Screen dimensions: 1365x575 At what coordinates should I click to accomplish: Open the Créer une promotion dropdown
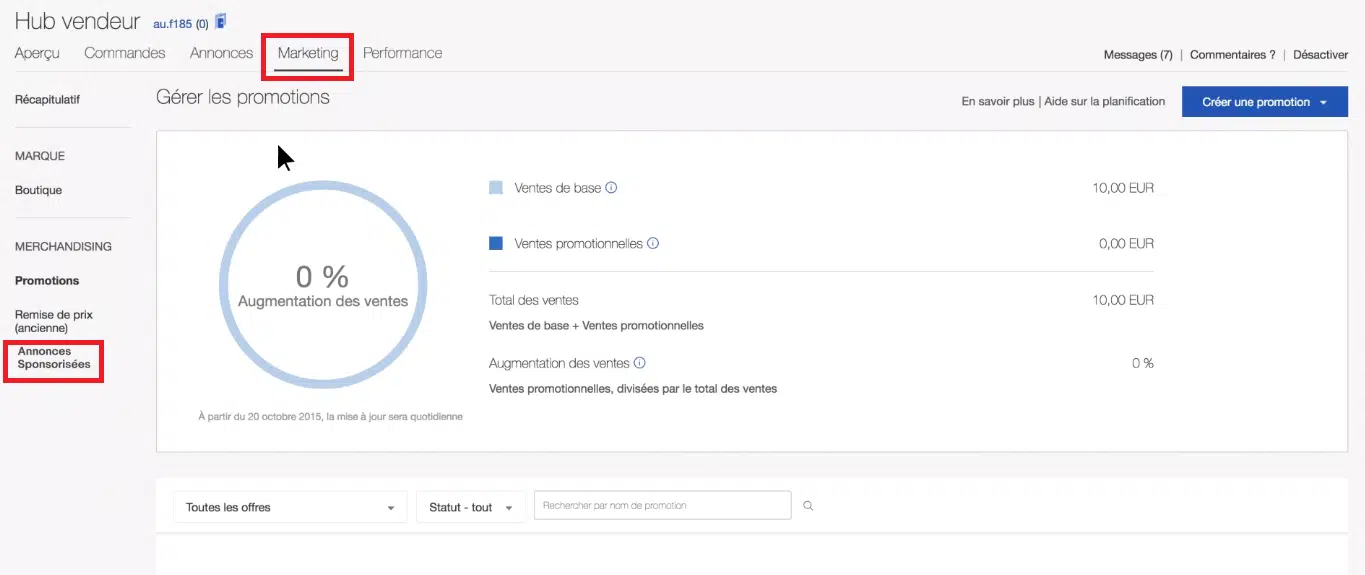1264,102
